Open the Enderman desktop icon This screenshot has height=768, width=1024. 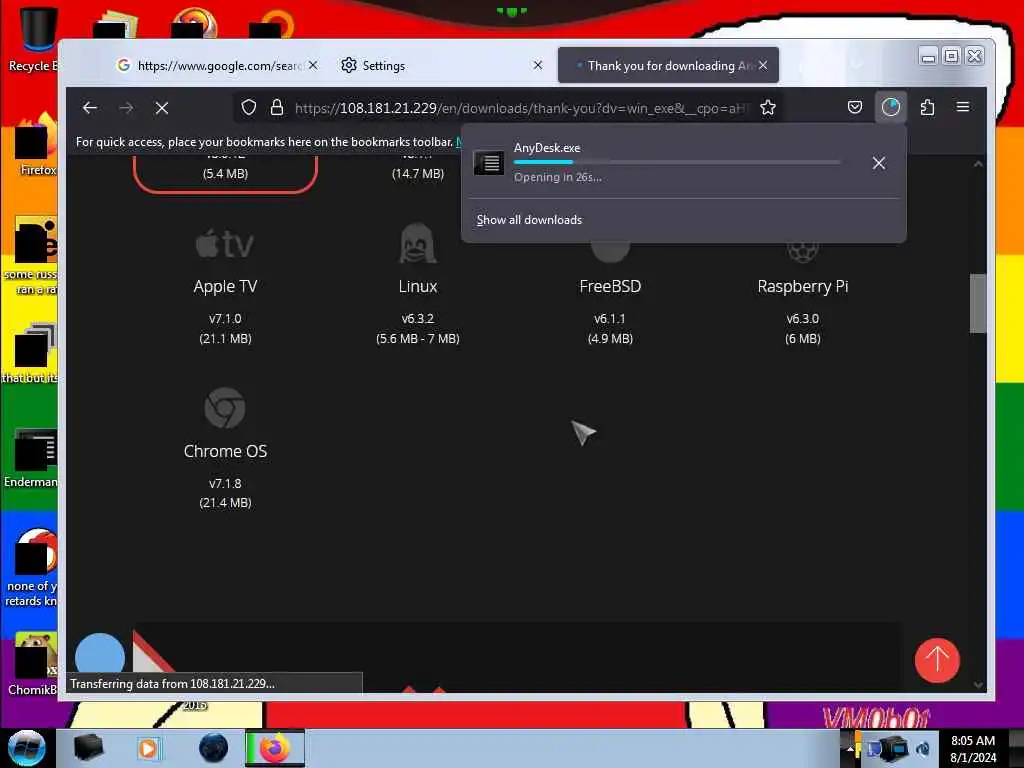pos(31,458)
